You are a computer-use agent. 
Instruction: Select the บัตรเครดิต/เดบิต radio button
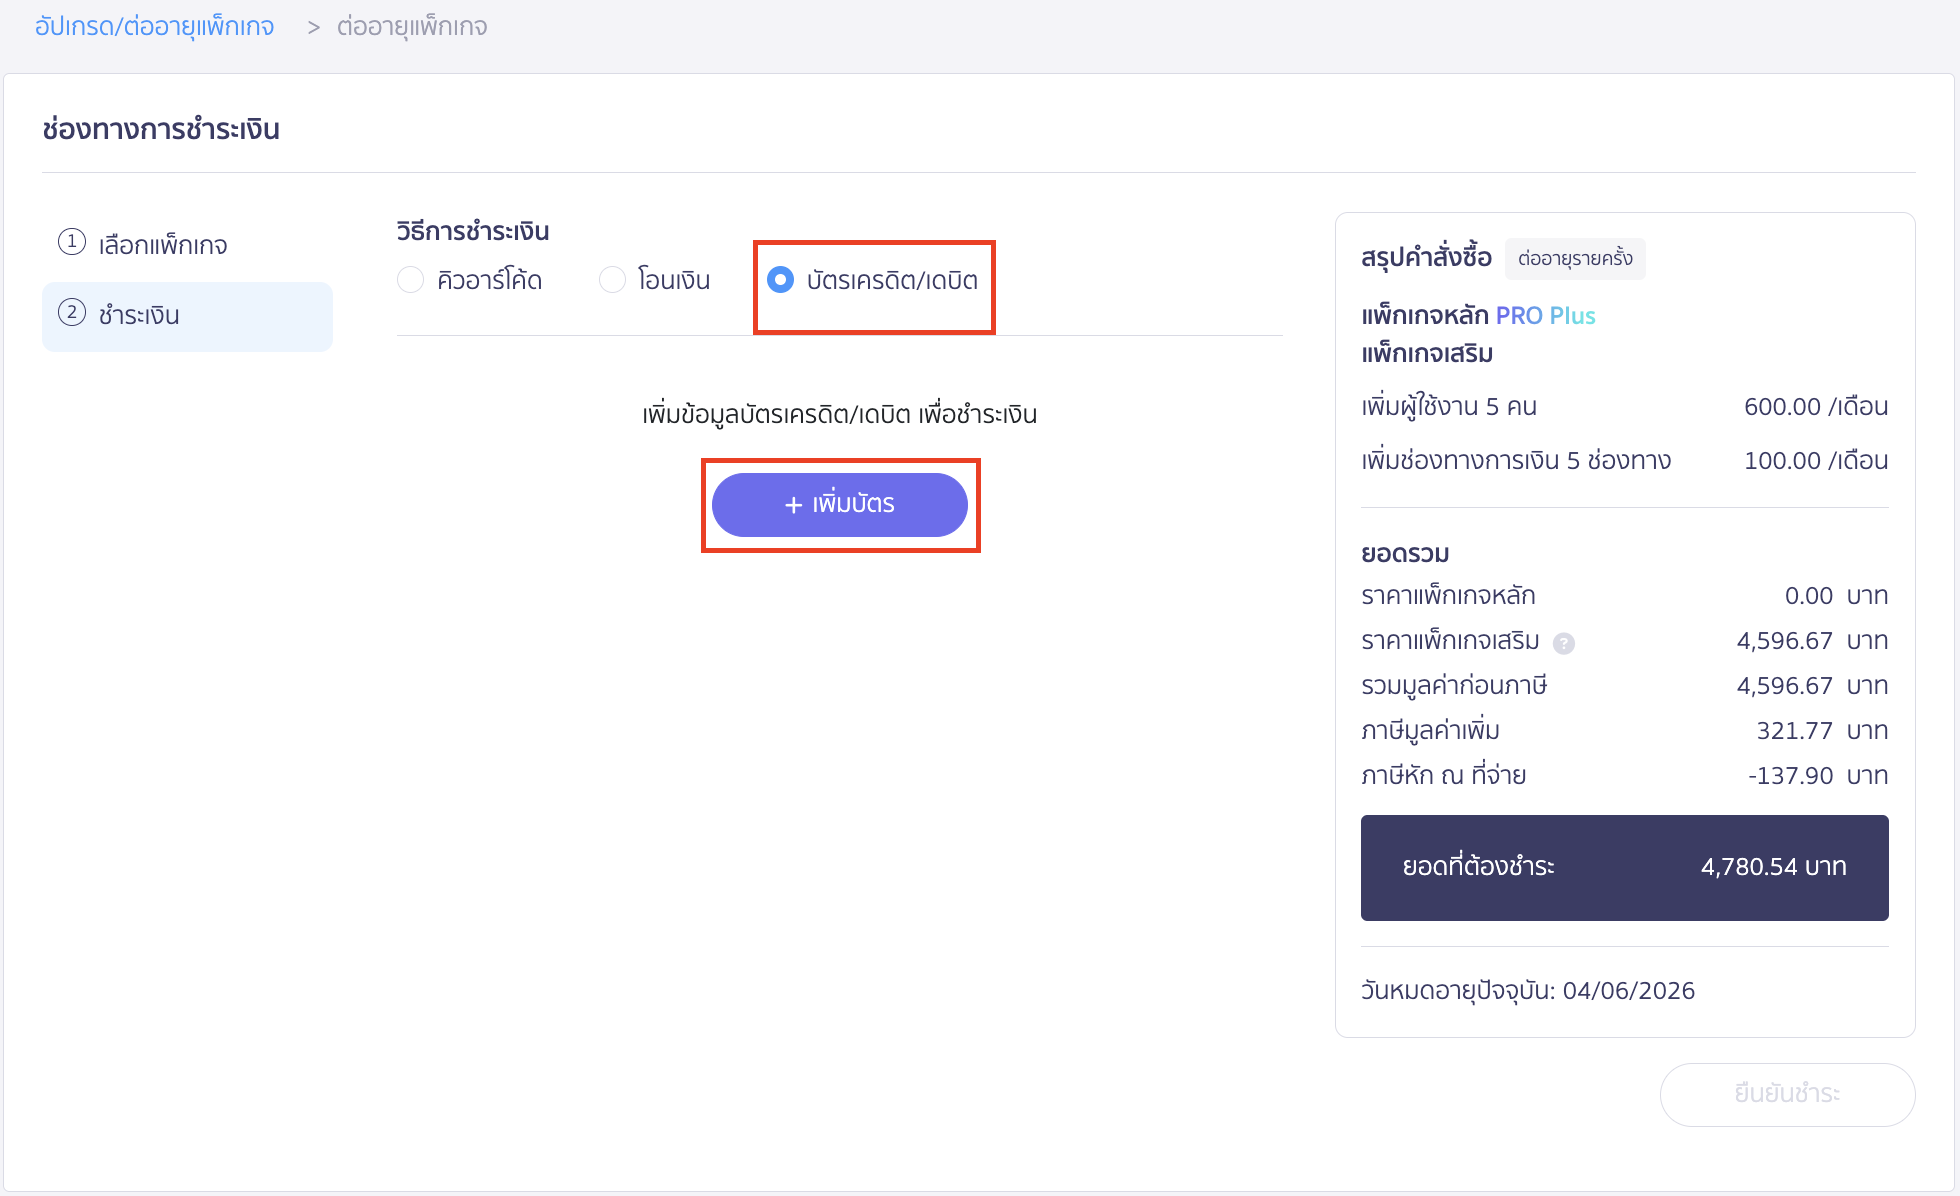click(779, 280)
